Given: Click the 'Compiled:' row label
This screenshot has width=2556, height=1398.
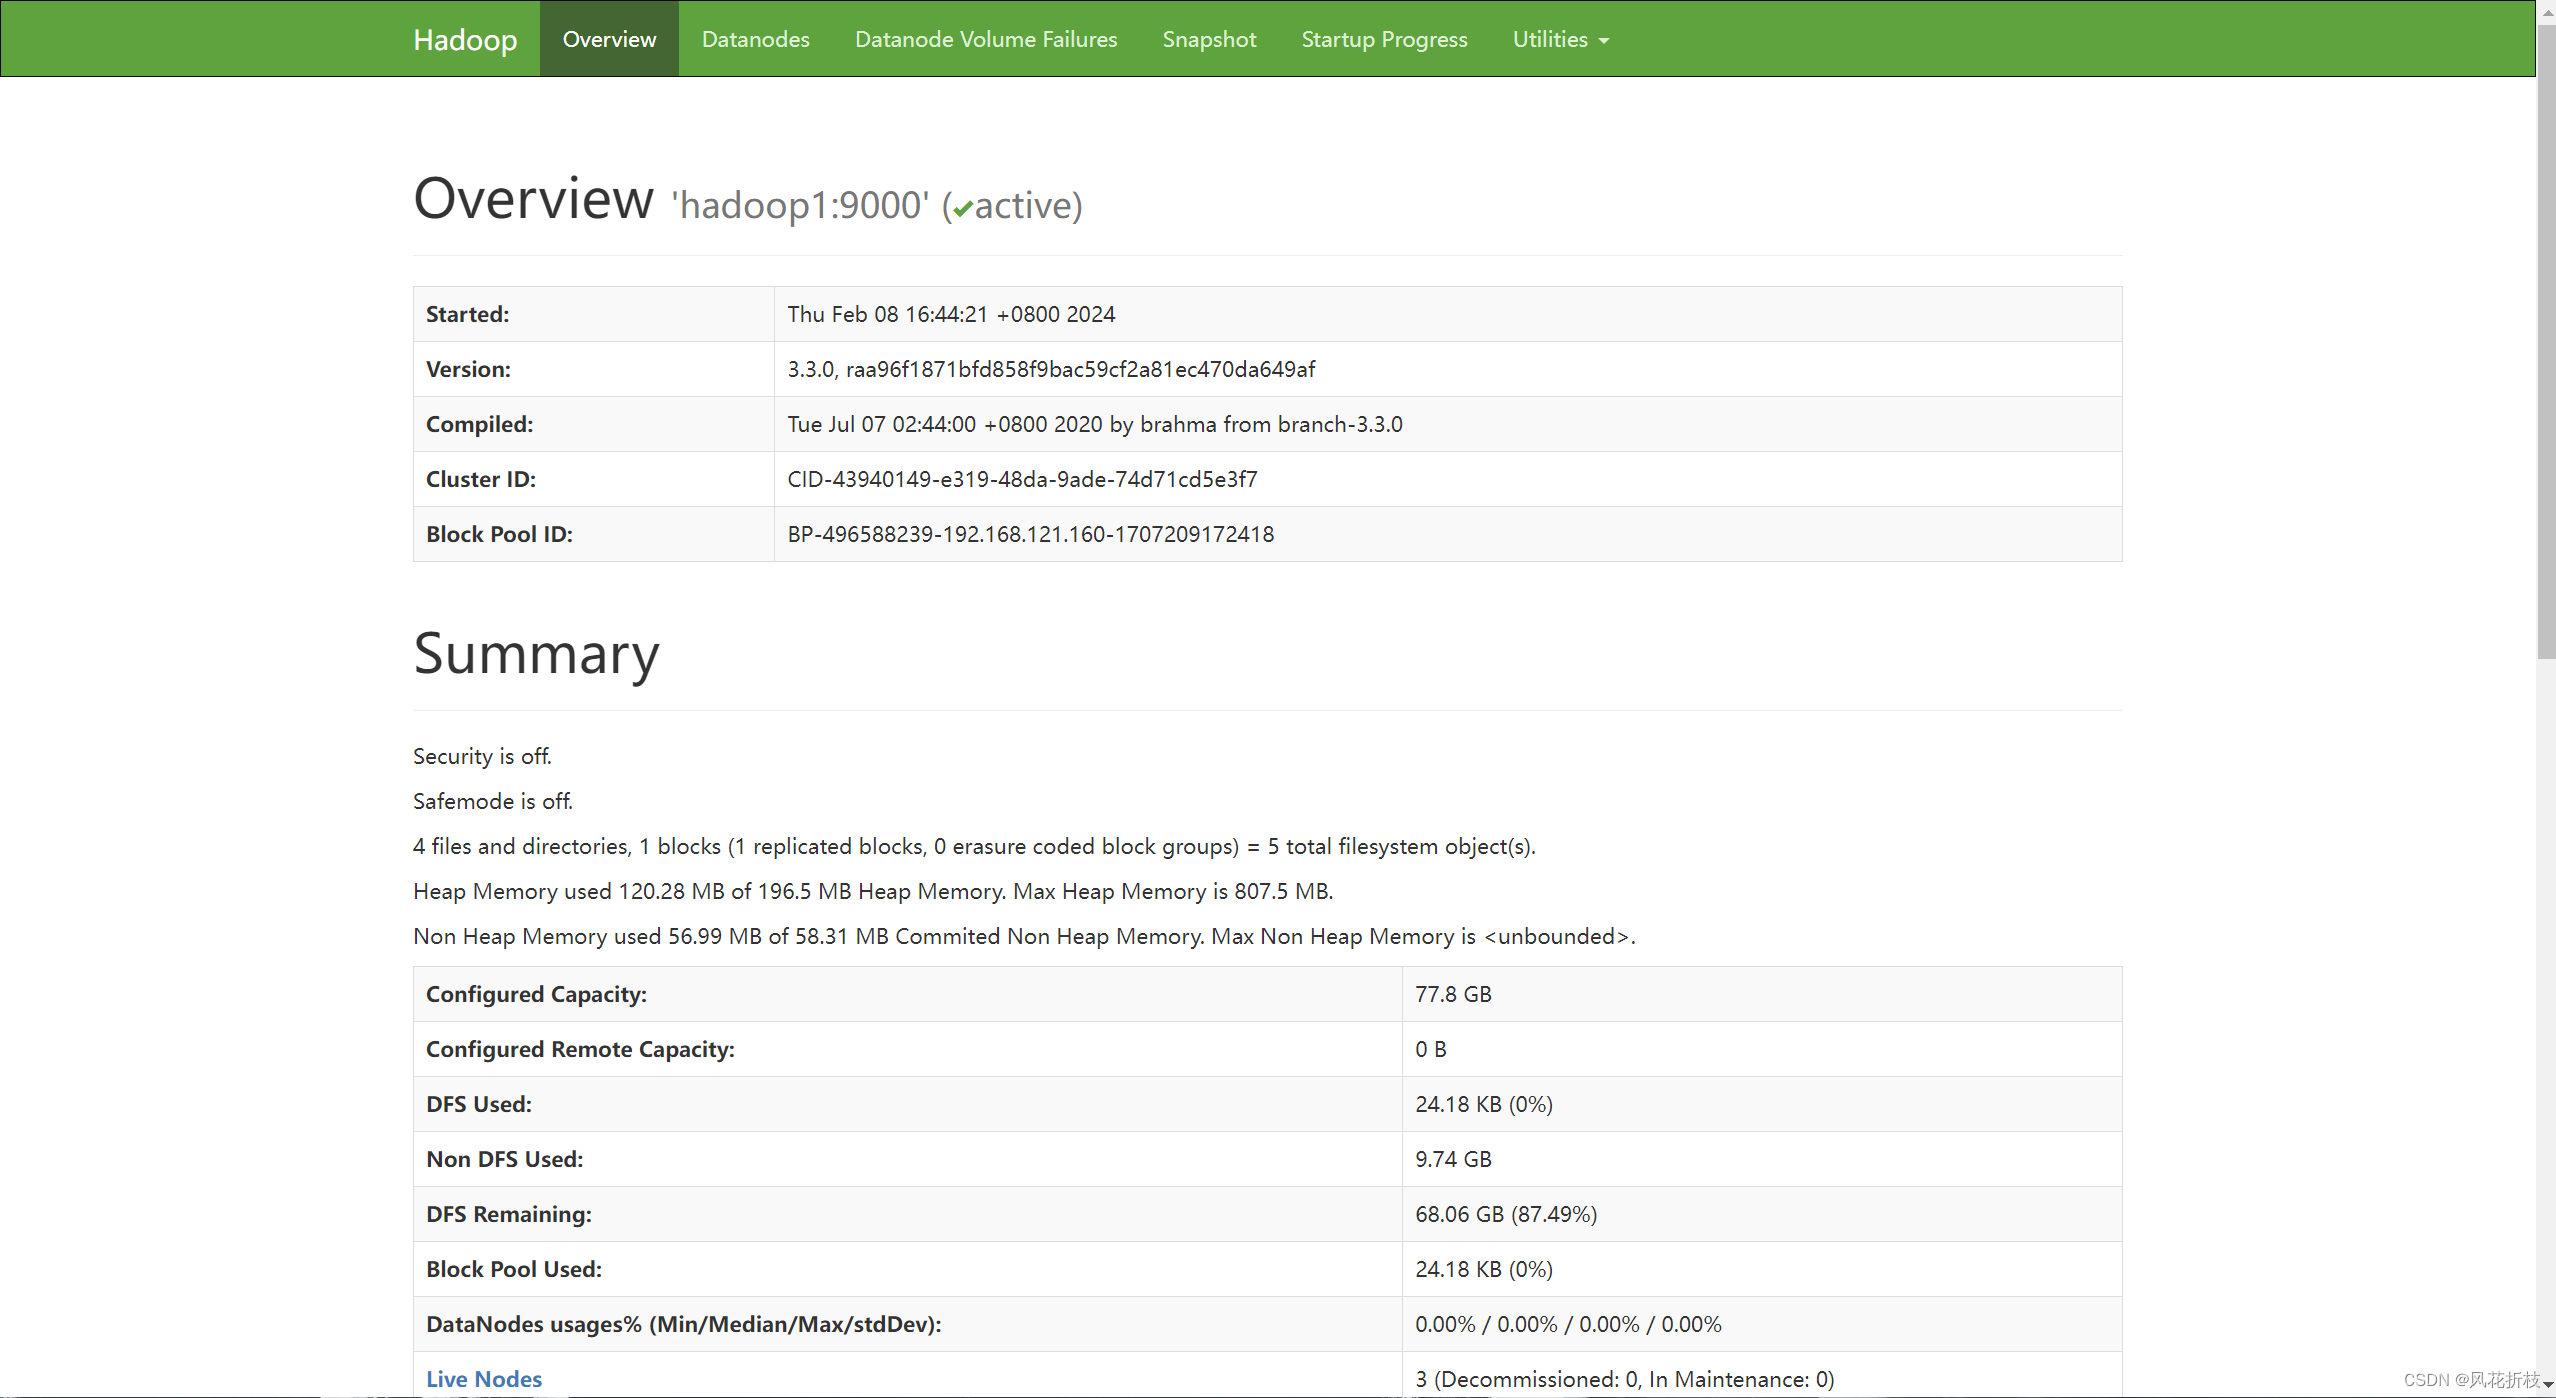Looking at the screenshot, I should pos(479,424).
